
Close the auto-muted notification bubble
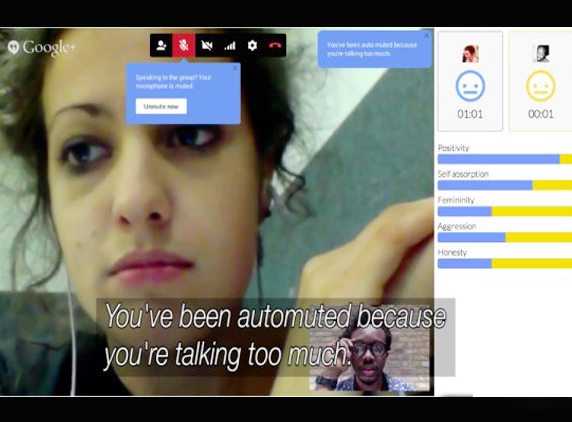426,36
